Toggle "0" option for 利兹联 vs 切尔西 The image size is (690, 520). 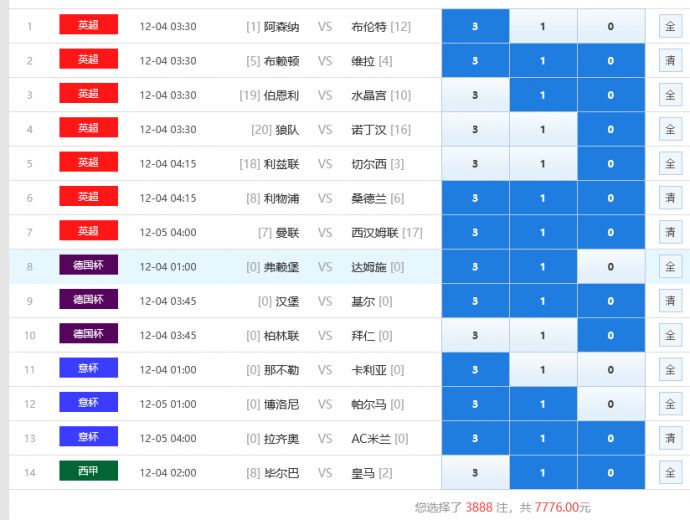pyautogui.click(x=611, y=164)
